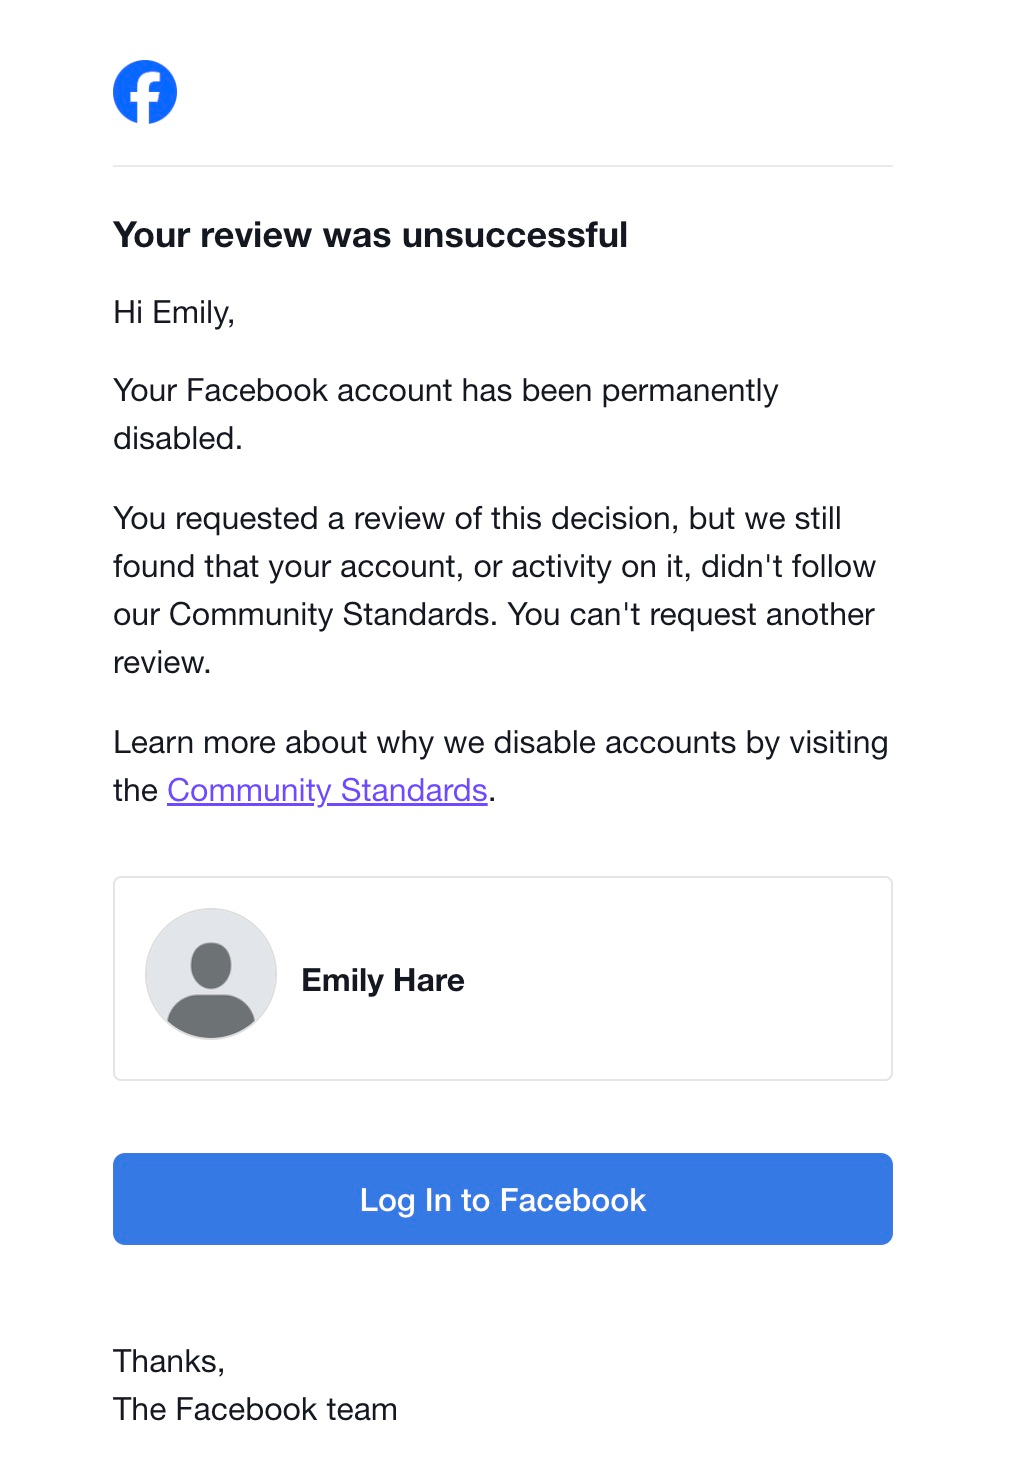Click the word "disabled." ending the first paragraph
The width and height of the screenshot is (1036, 1482).
point(178,438)
